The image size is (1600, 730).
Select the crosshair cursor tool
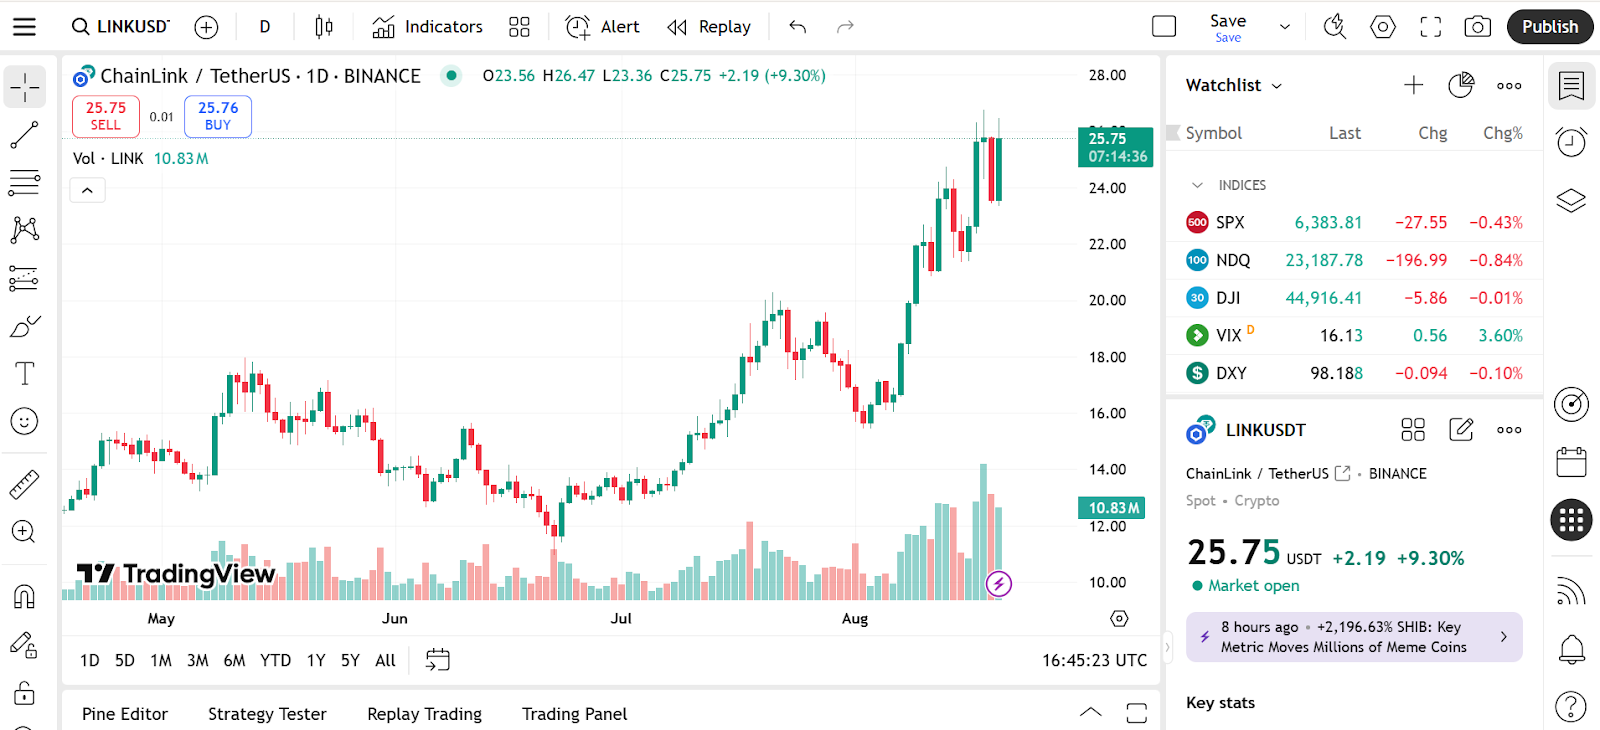point(25,87)
